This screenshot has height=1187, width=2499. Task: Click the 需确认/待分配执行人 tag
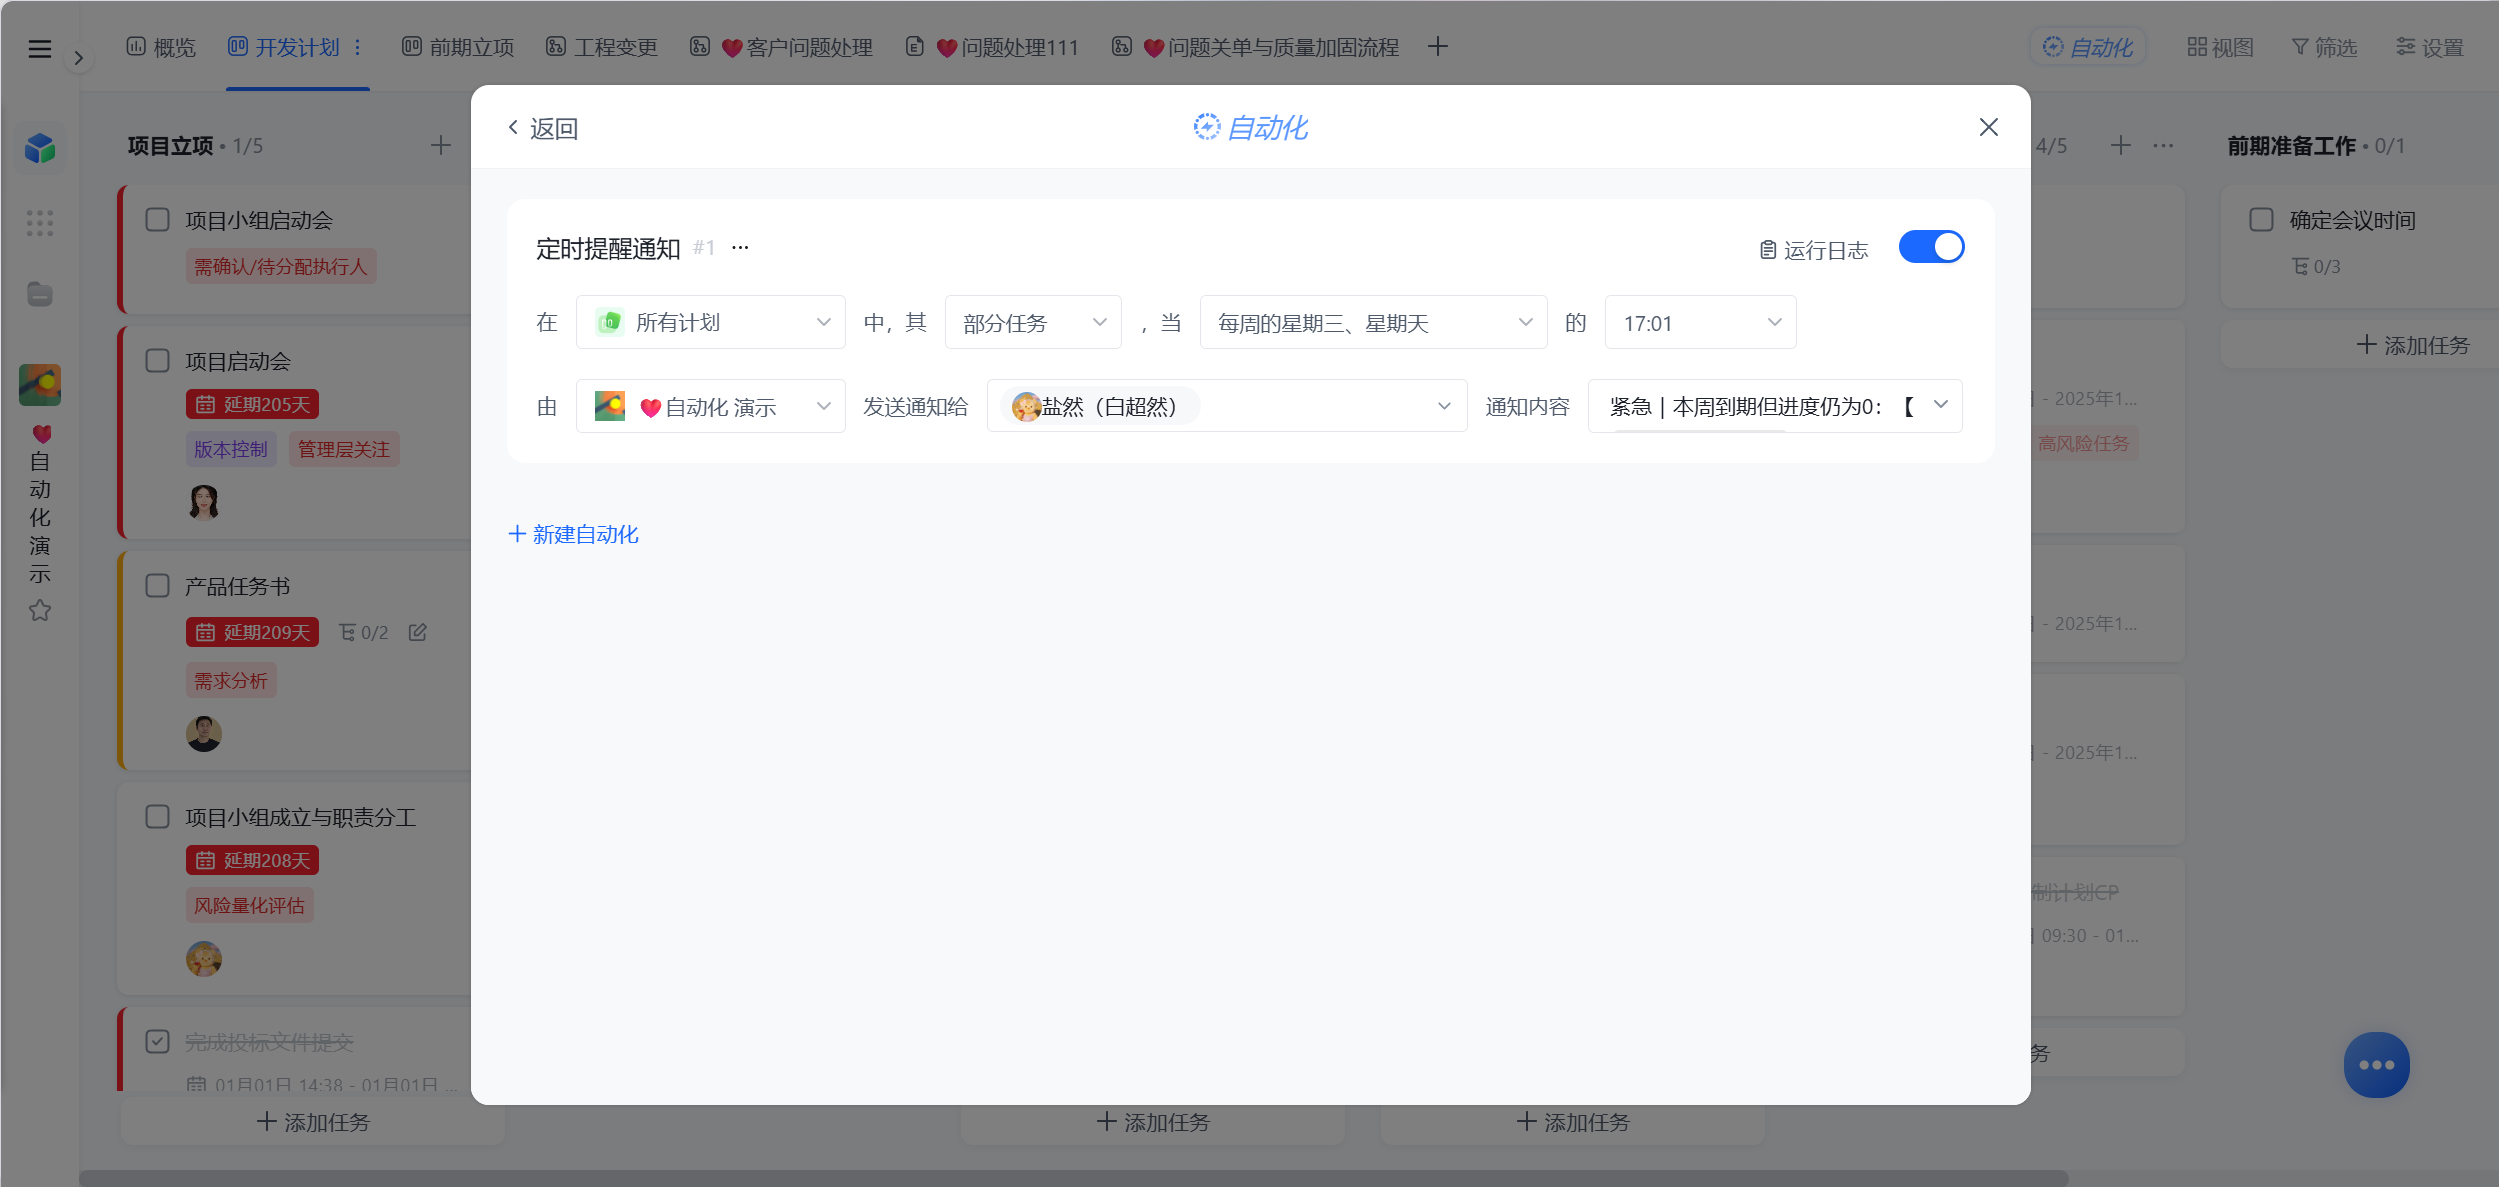point(281,266)
